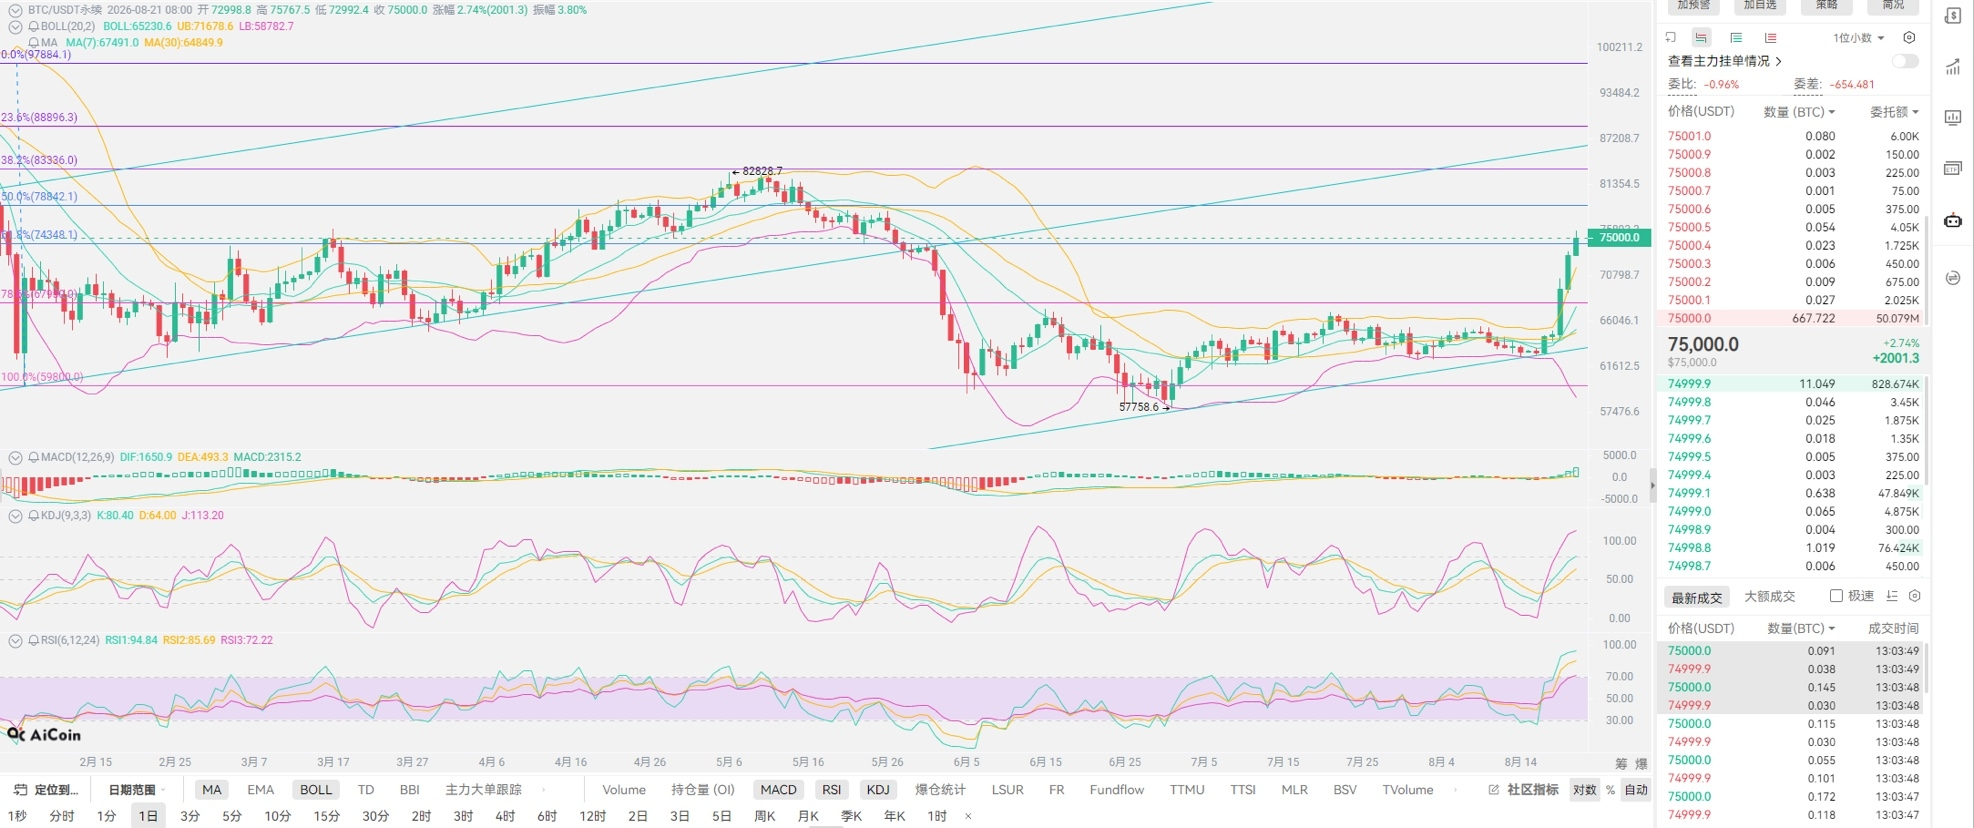Open the robot assistant icon in right sidebar

(1953, 221)
